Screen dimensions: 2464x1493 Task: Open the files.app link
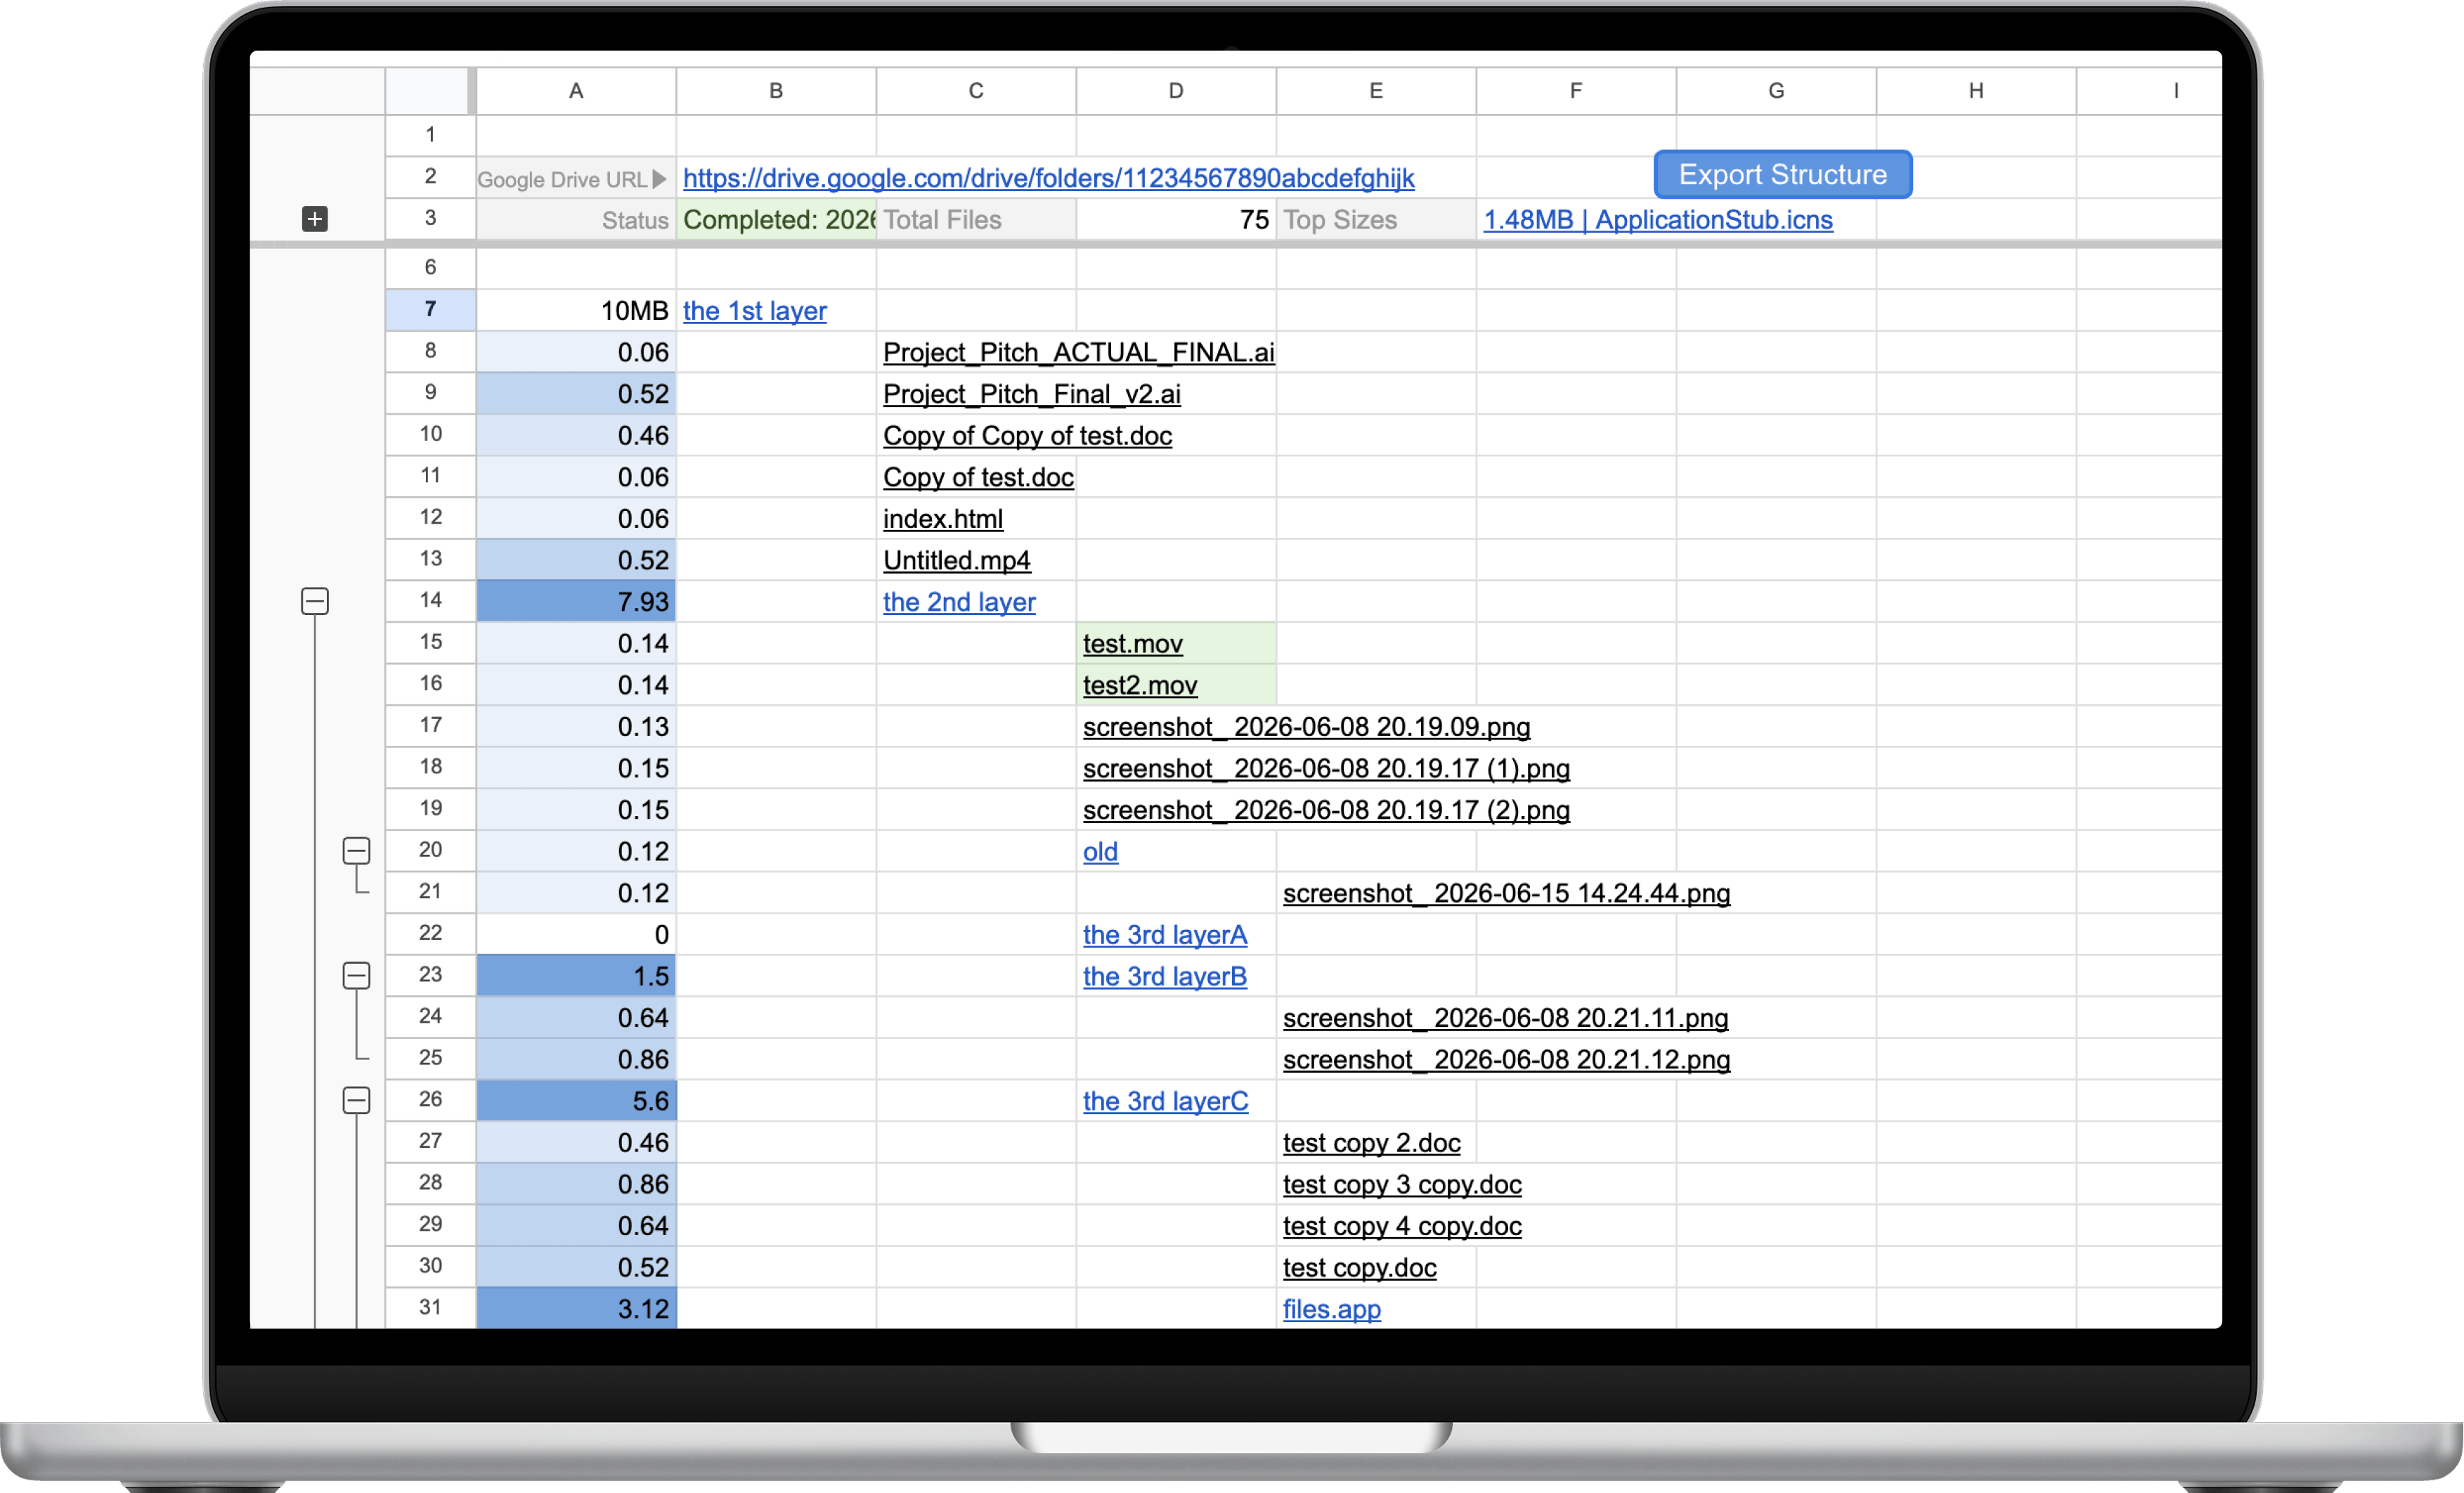[x=1331, y=1310]
